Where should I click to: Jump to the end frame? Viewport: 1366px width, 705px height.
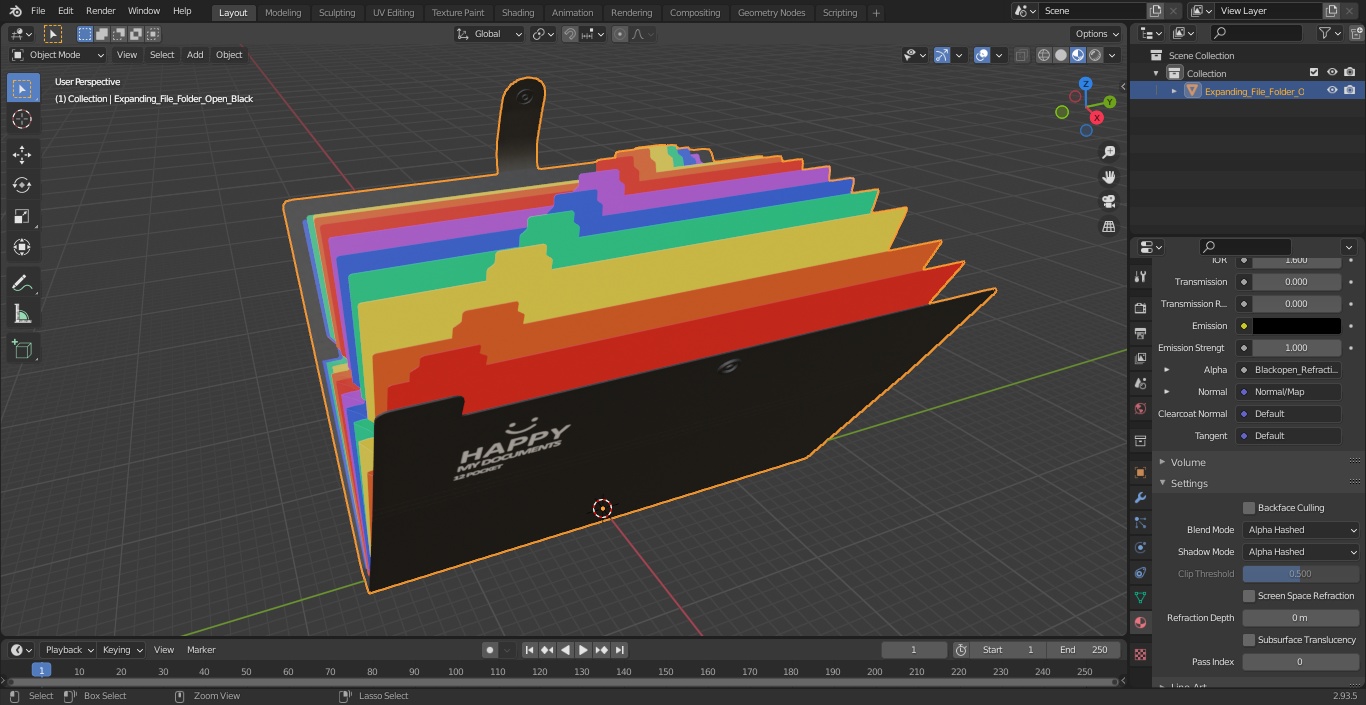pyautogui.click(x=619, y=650)
